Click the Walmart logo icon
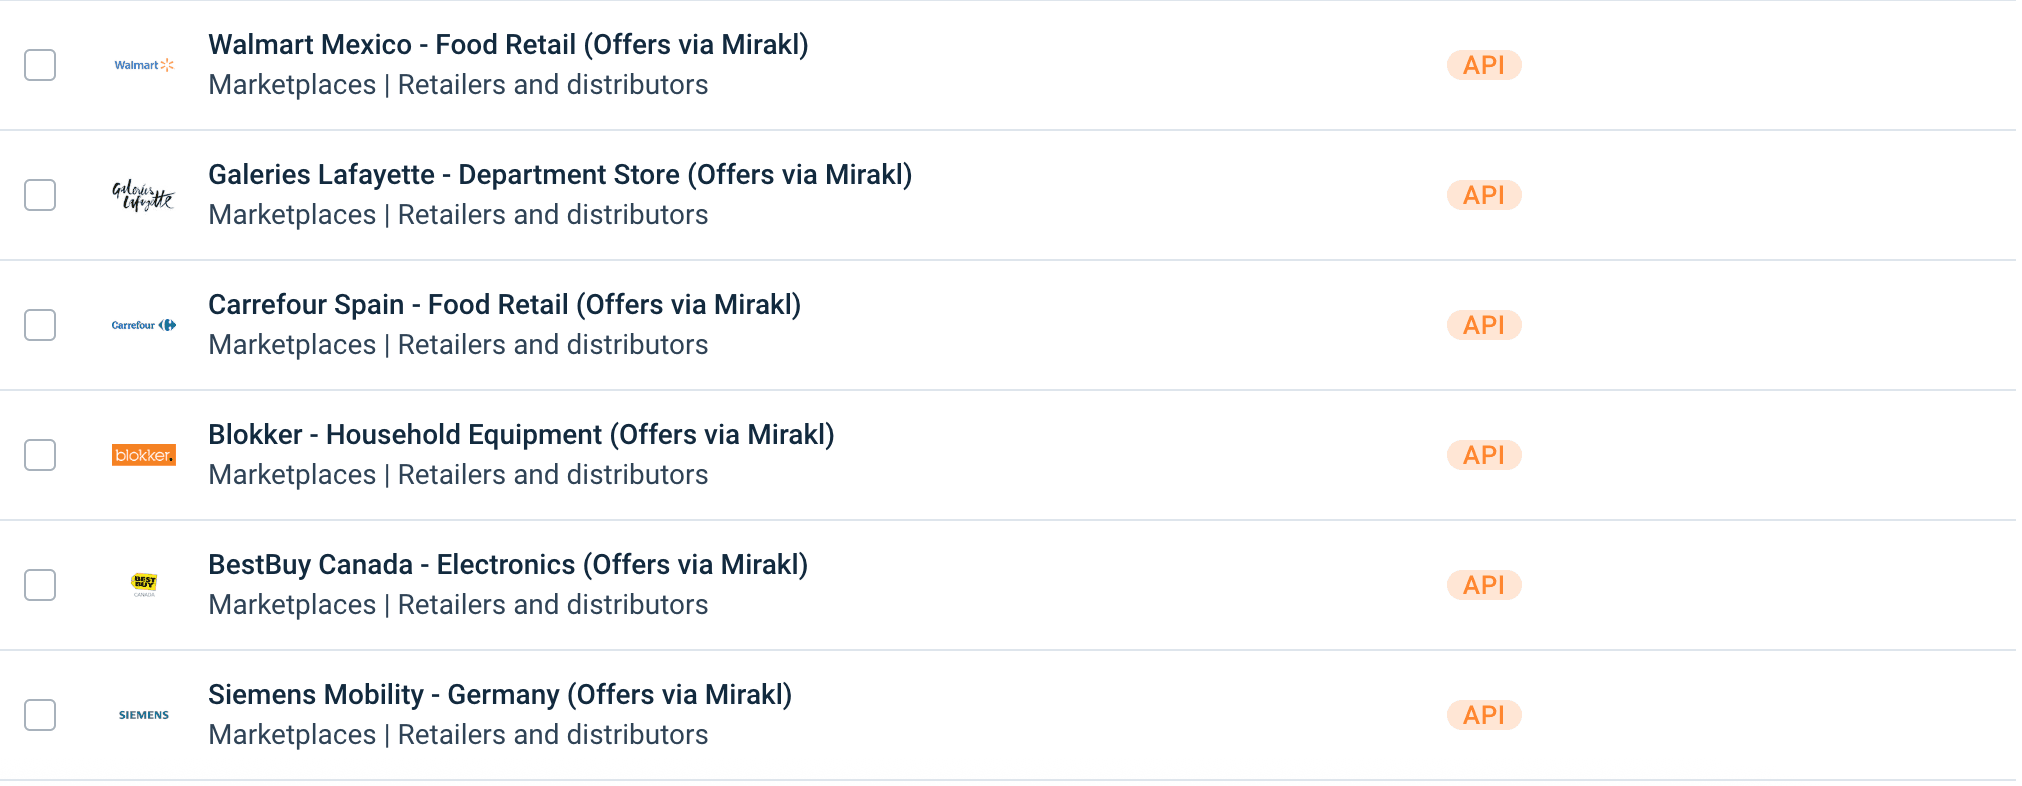 click(x=144, y=65)
